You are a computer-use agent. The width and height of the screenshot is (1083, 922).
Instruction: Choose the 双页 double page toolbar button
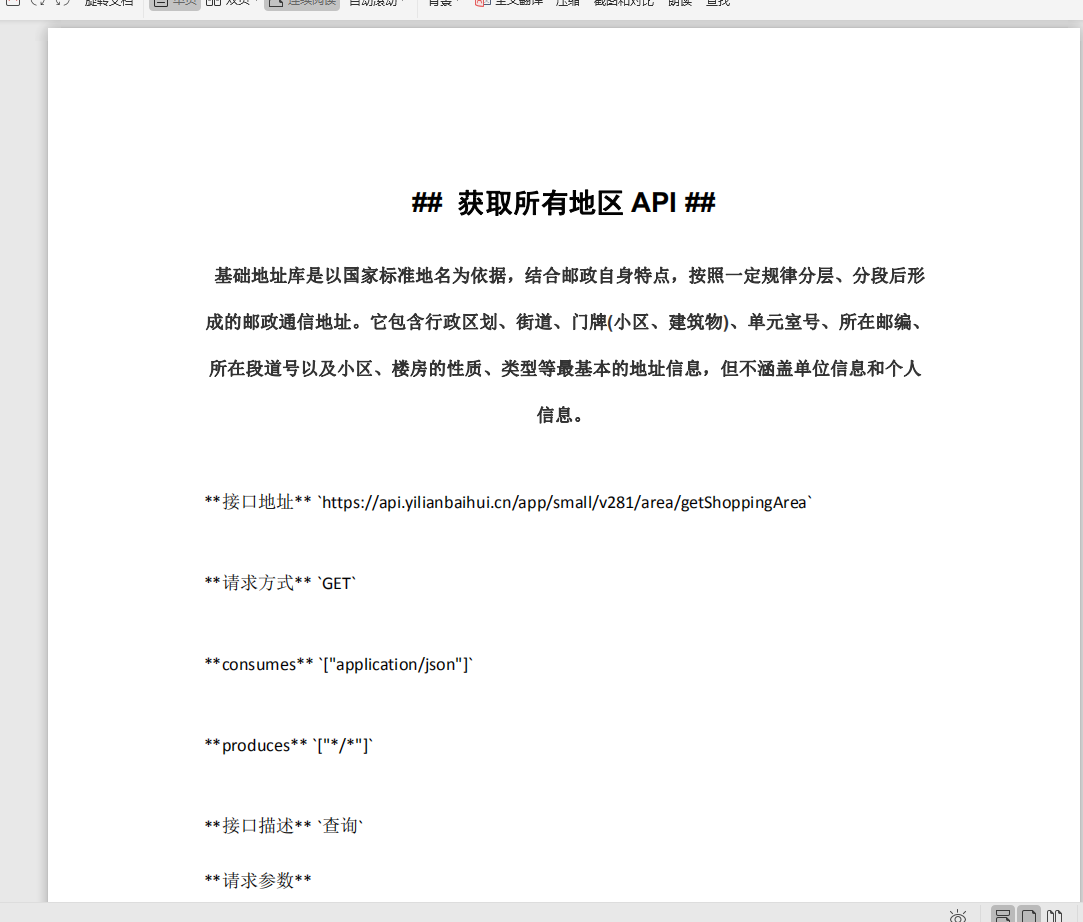click(231, 3)
